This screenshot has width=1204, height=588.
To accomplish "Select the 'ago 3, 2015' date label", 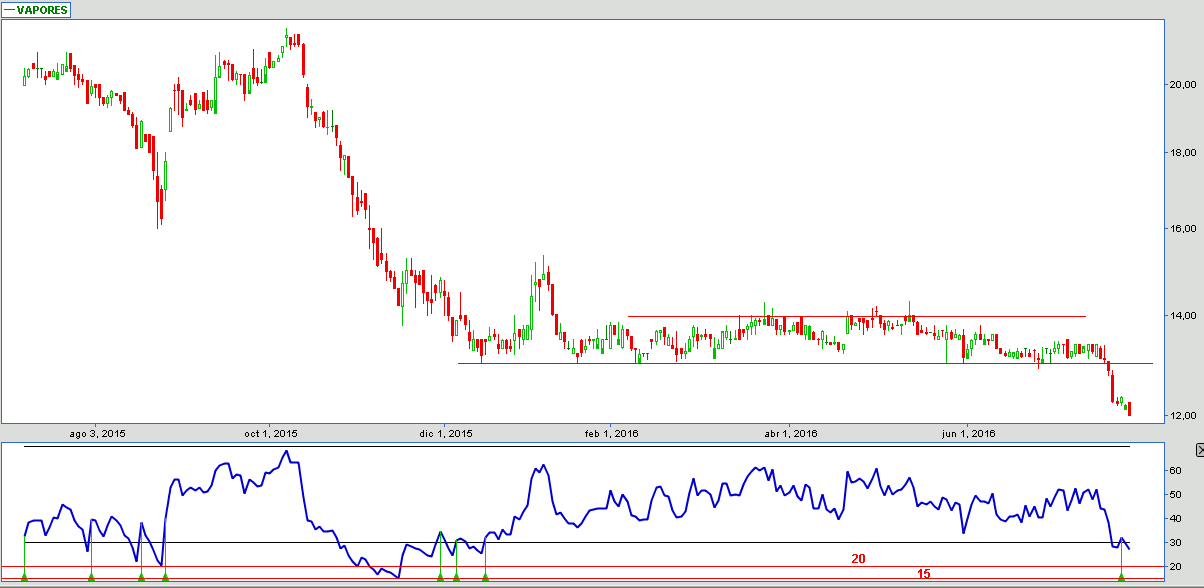I will (97, 433).
